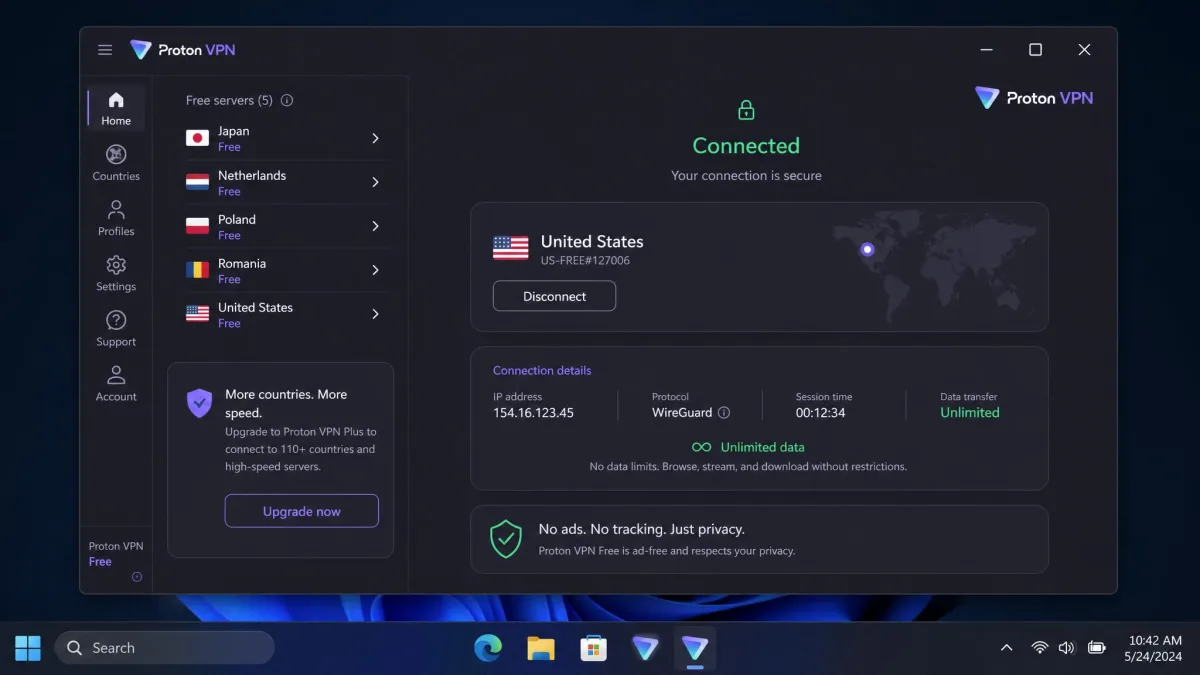Open Settings in the sidebar
This screenshot has height=675, width=1200.
click(x=116, y=273)
